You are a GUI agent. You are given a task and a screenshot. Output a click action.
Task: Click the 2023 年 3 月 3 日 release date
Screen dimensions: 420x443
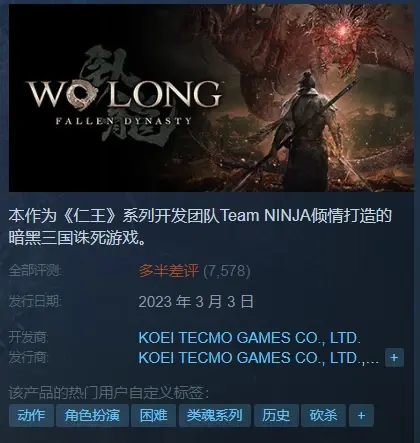click(196, 302)
